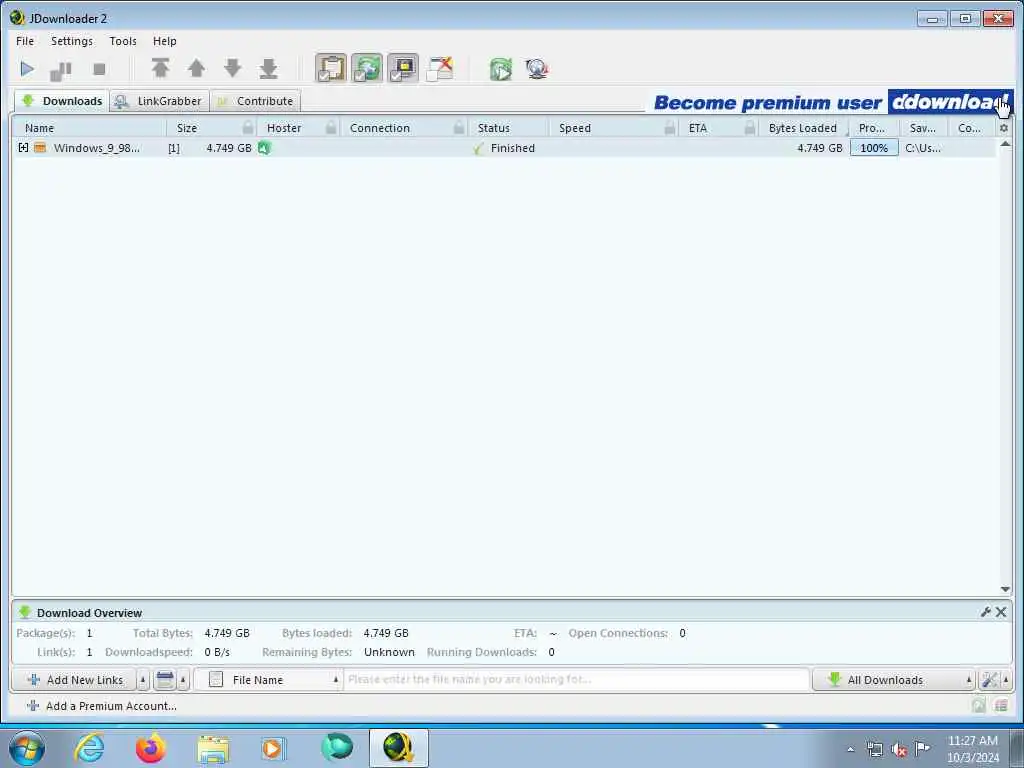The height and width of the screenshot is (768, 1024).
Task: Sort by the Bytes Loaded column header
Action: (x=803, y=128)
